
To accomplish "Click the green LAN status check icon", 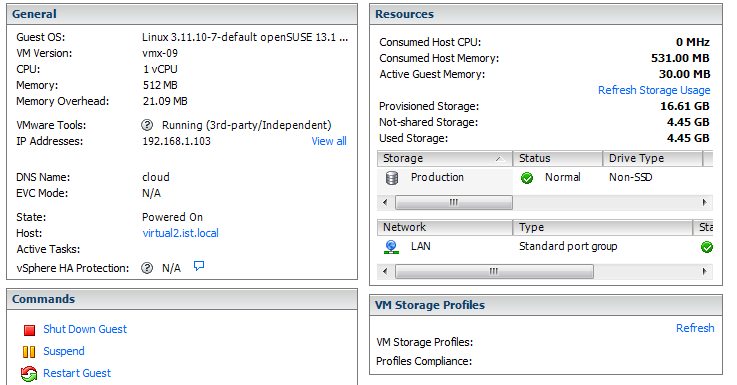I will pos(706,247).
